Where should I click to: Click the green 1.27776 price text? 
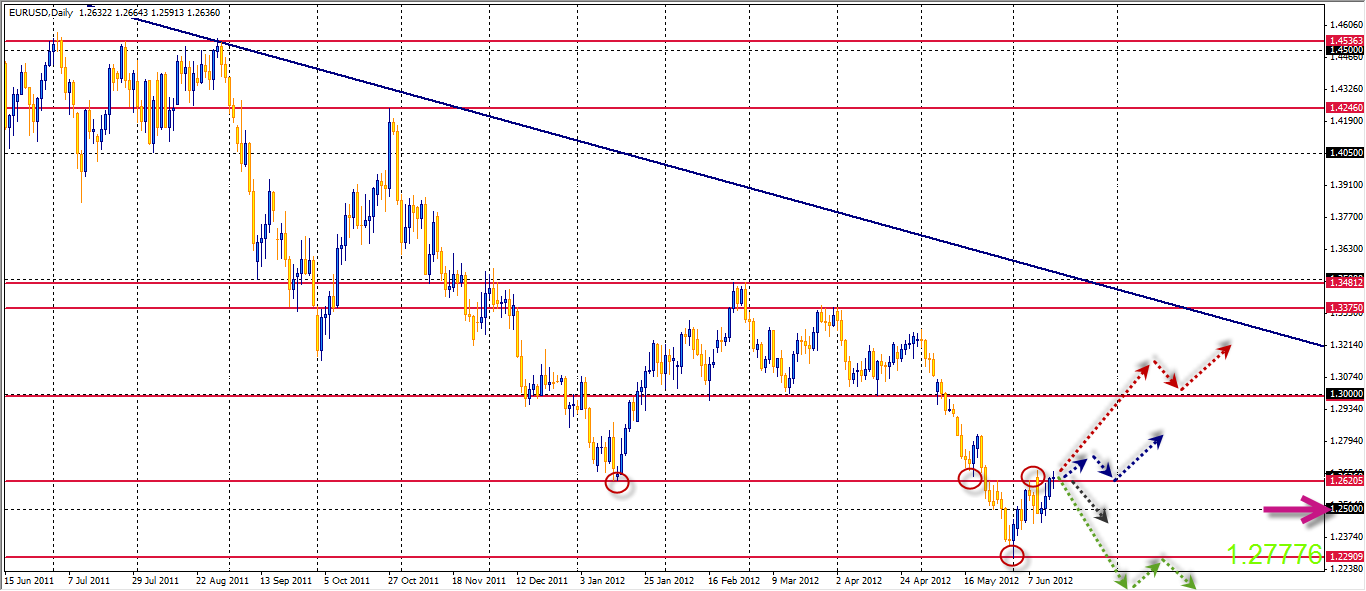click(1273, 554)
